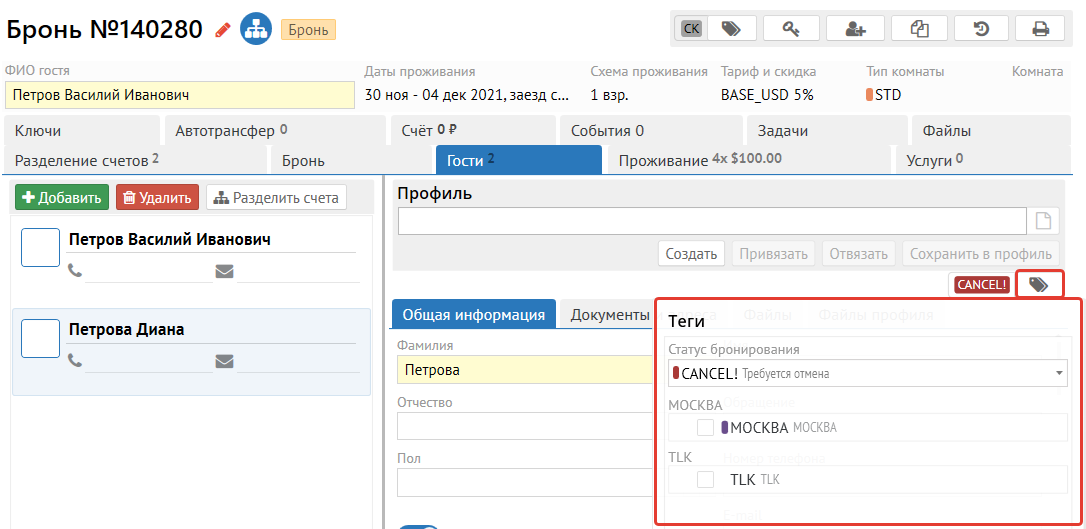The width and height of the screenshot is (1086, 529).
Task: Enable the TLK tag checkbox
Action: coord(706,480)
